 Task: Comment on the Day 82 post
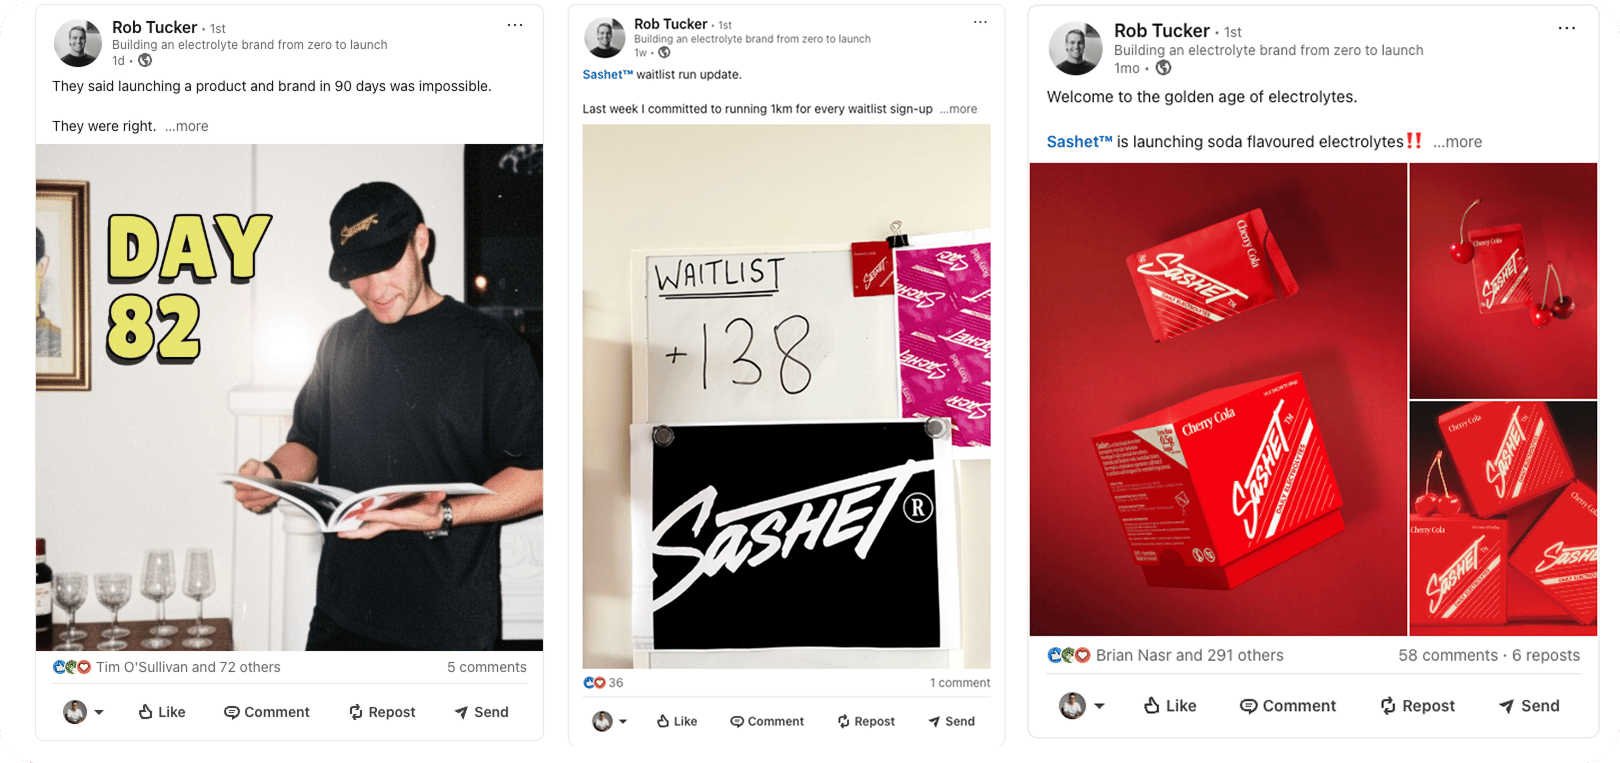[x=267, y=712]
